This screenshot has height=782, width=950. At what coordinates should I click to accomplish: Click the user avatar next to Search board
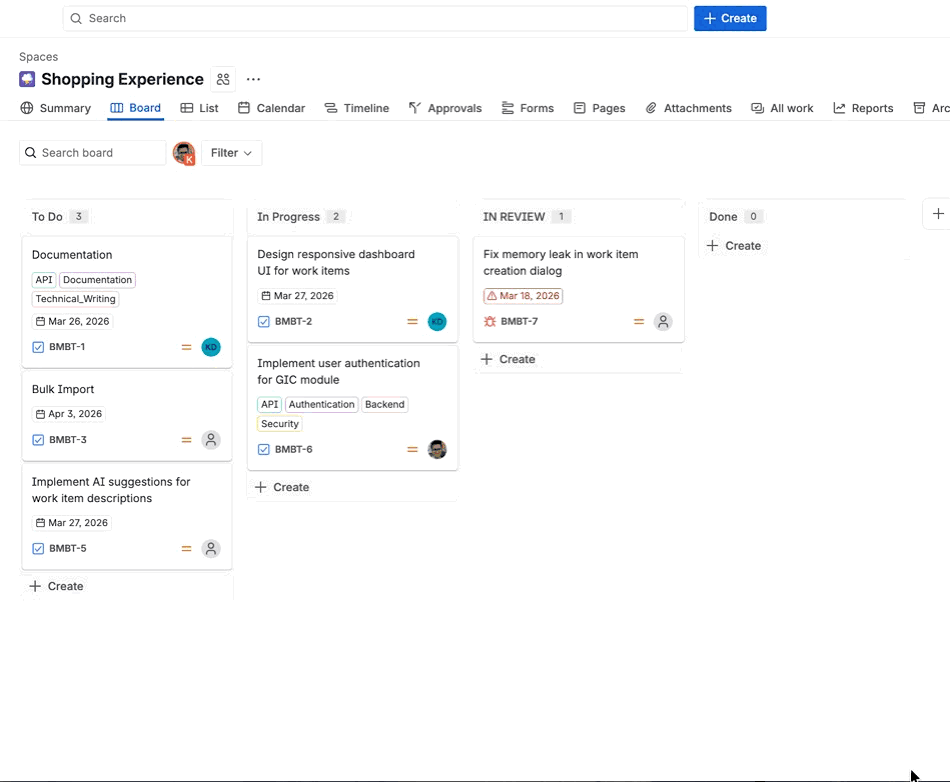click(184, 153)
